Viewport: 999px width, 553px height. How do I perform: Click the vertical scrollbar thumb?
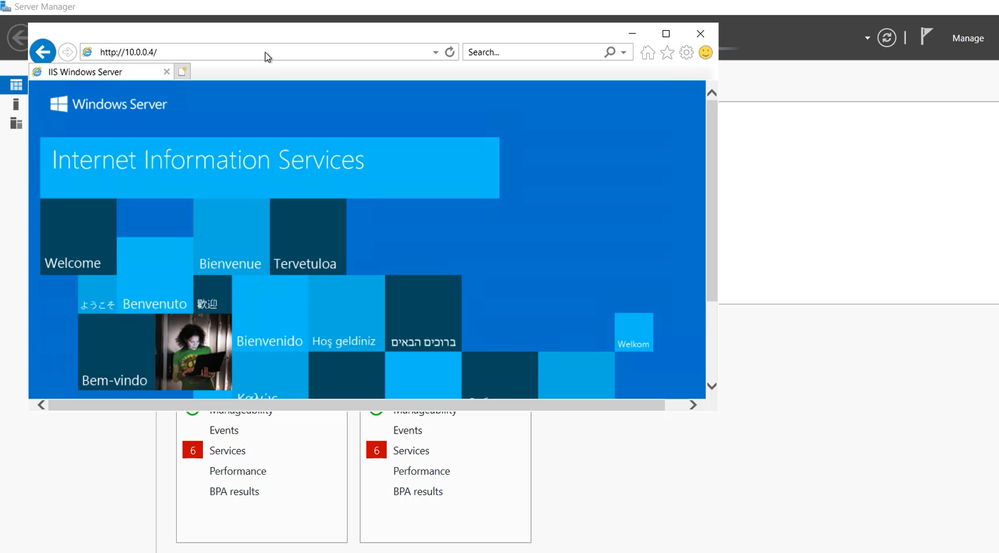point(712,201)
